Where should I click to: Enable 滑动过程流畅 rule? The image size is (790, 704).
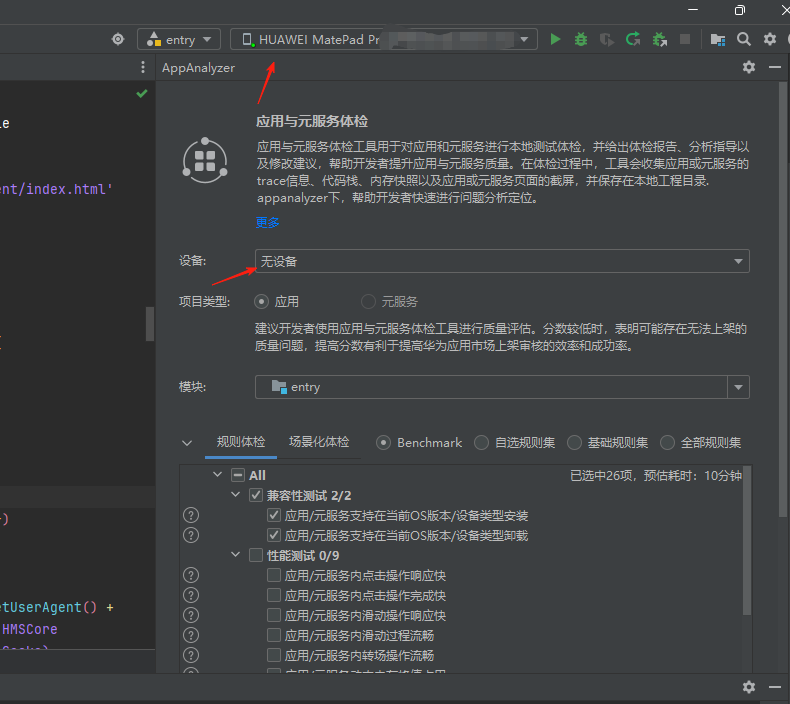pyautogui.click(x=274, y=635)
